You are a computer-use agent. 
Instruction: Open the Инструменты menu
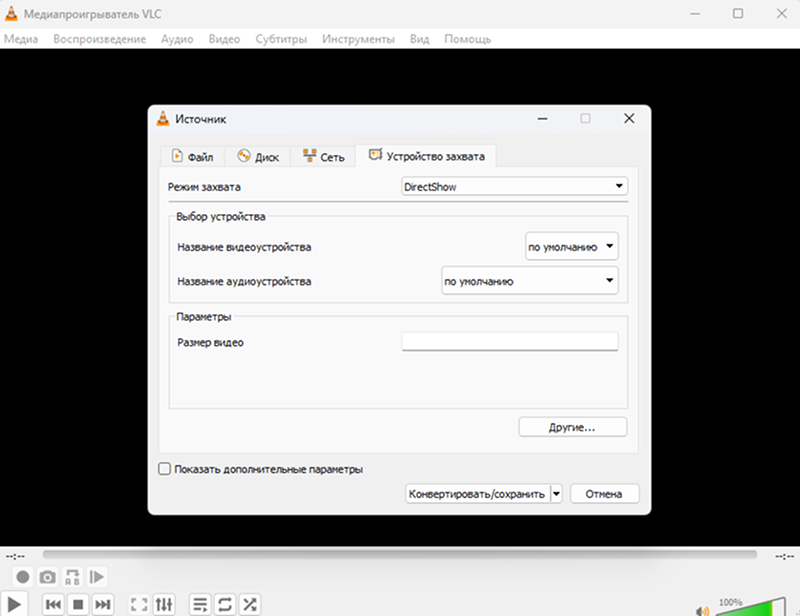(x=358, y=39)
